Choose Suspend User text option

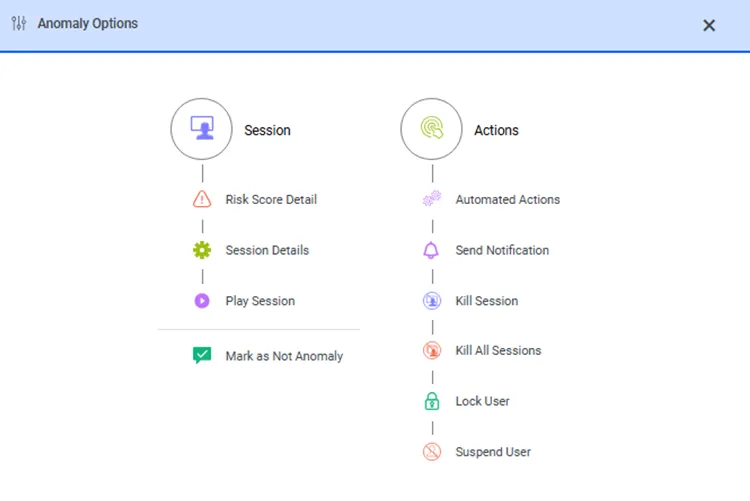[493, 452]
